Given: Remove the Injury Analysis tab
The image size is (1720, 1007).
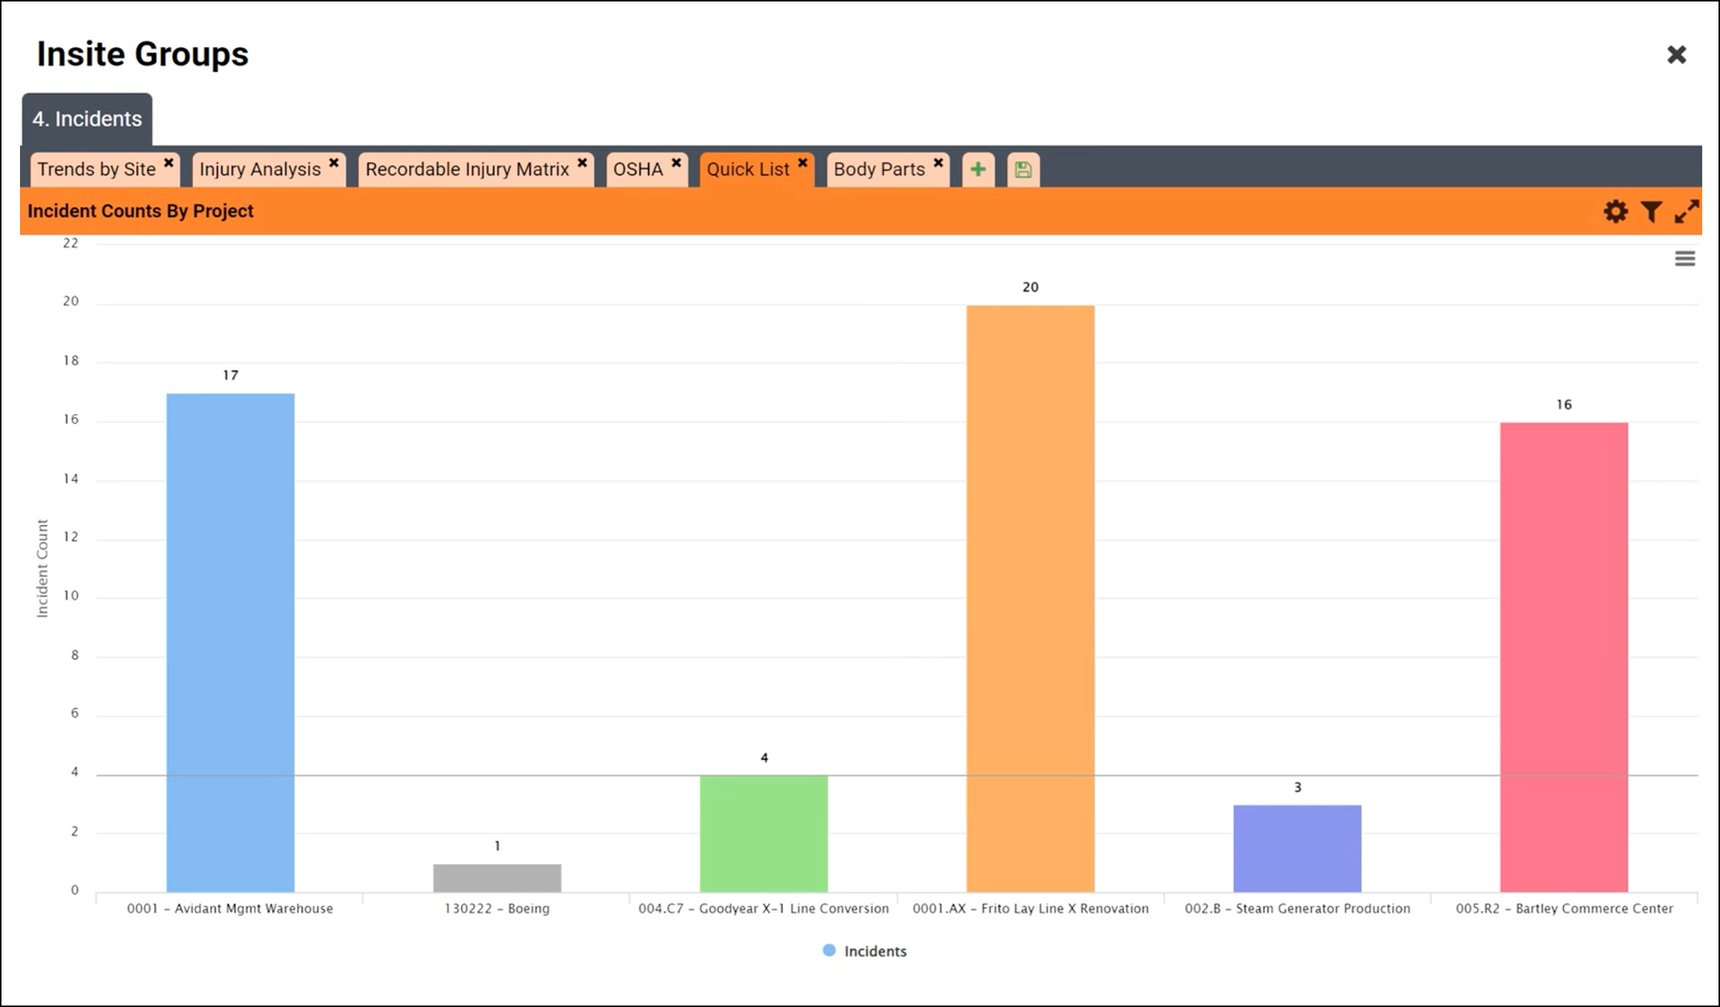Looking at the screenshot, I should coord(334,163).
